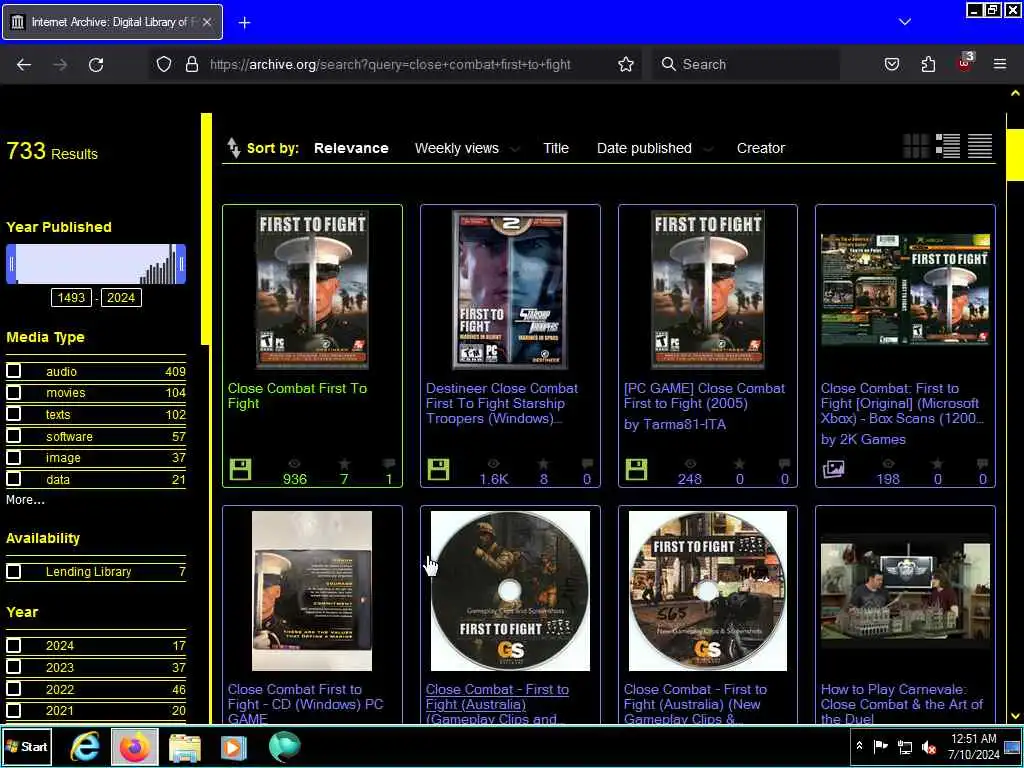Expand More... media type options
Image resolution: width=1024 pixels, height=768 pixels.
click(x=25, y=500)
